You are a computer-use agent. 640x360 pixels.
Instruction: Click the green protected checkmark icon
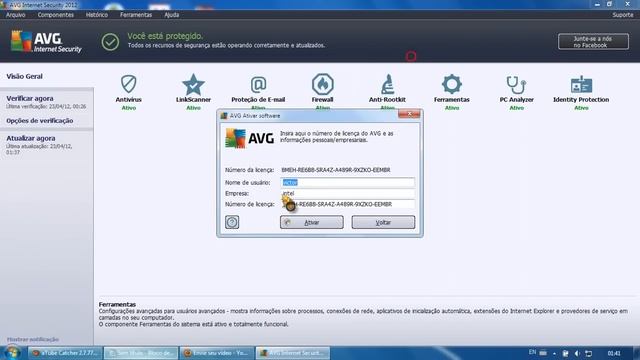[110, 42]
